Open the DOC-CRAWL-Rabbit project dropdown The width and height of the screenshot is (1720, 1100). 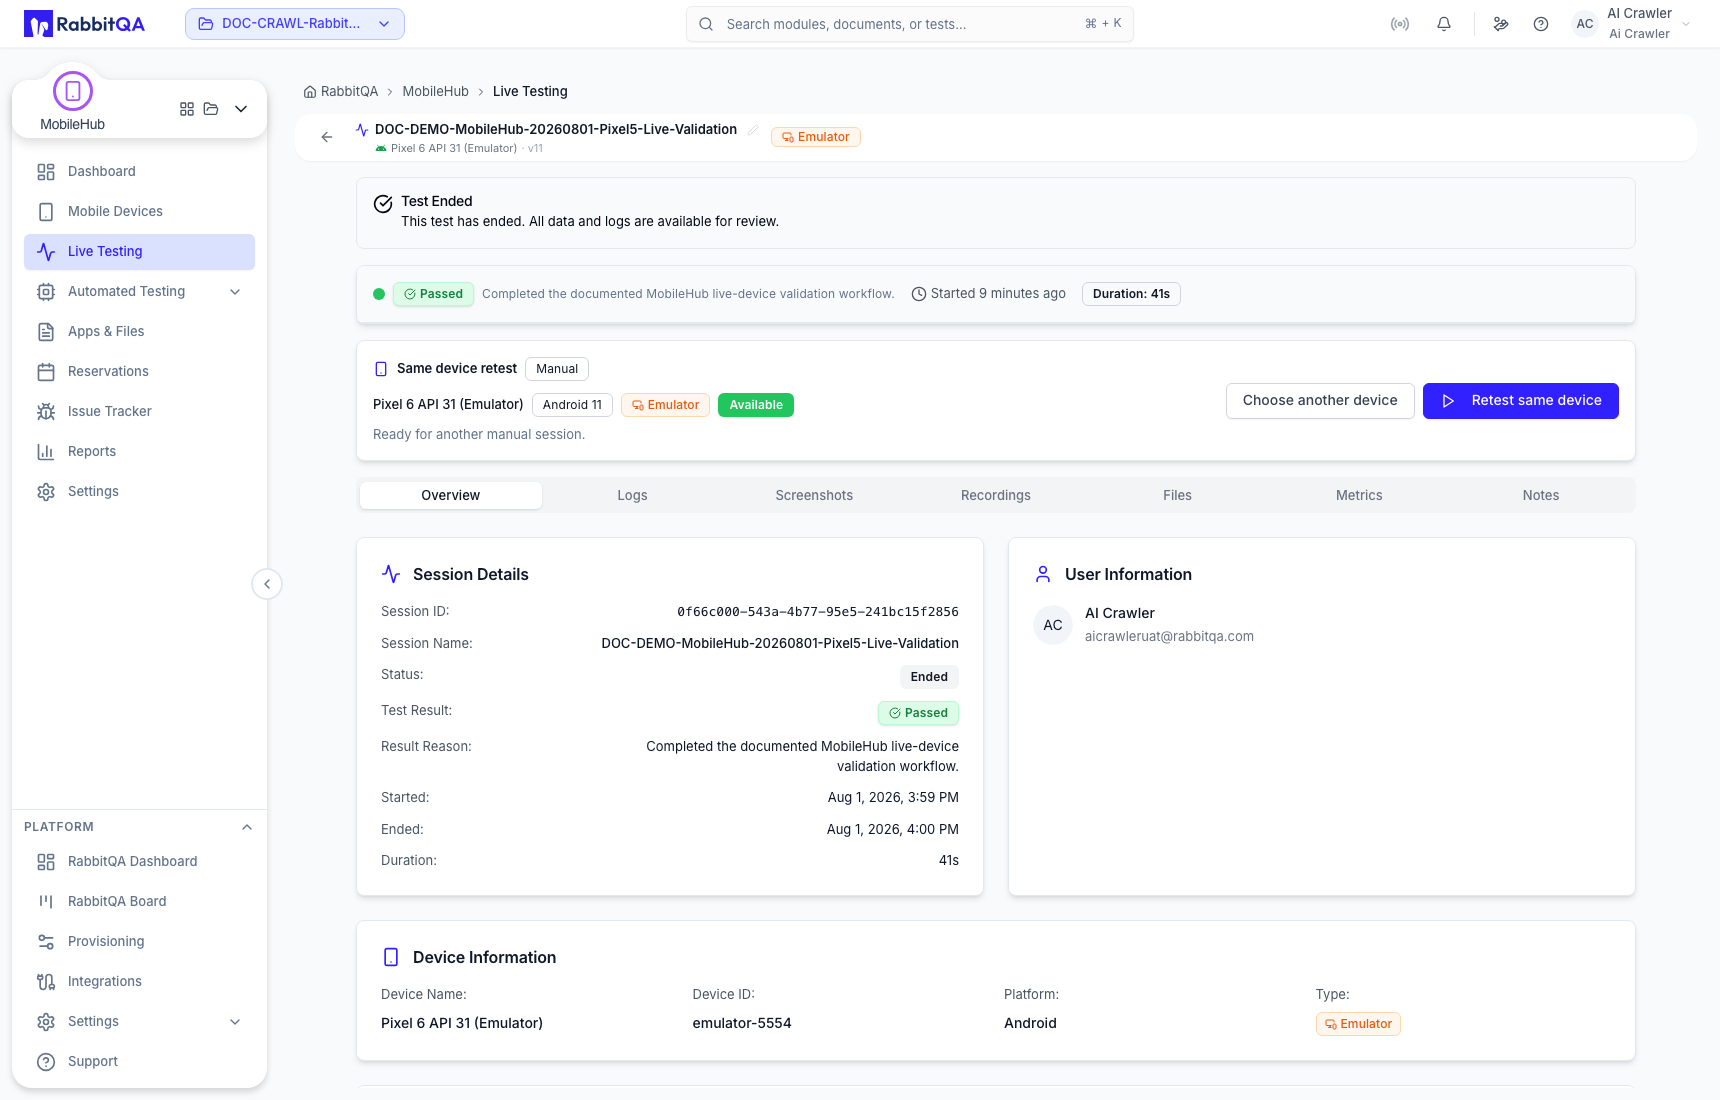pos(295,24)
